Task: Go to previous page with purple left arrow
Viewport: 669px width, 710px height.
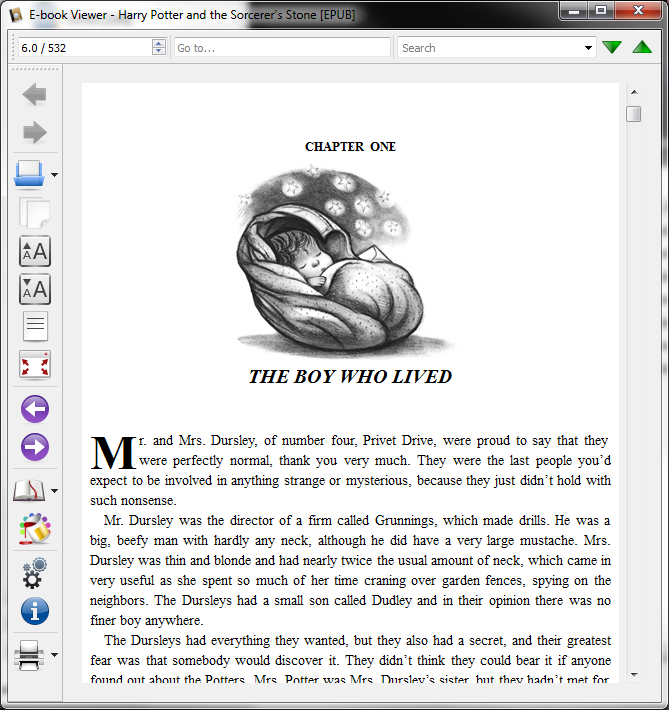Action: coord(35,409)
